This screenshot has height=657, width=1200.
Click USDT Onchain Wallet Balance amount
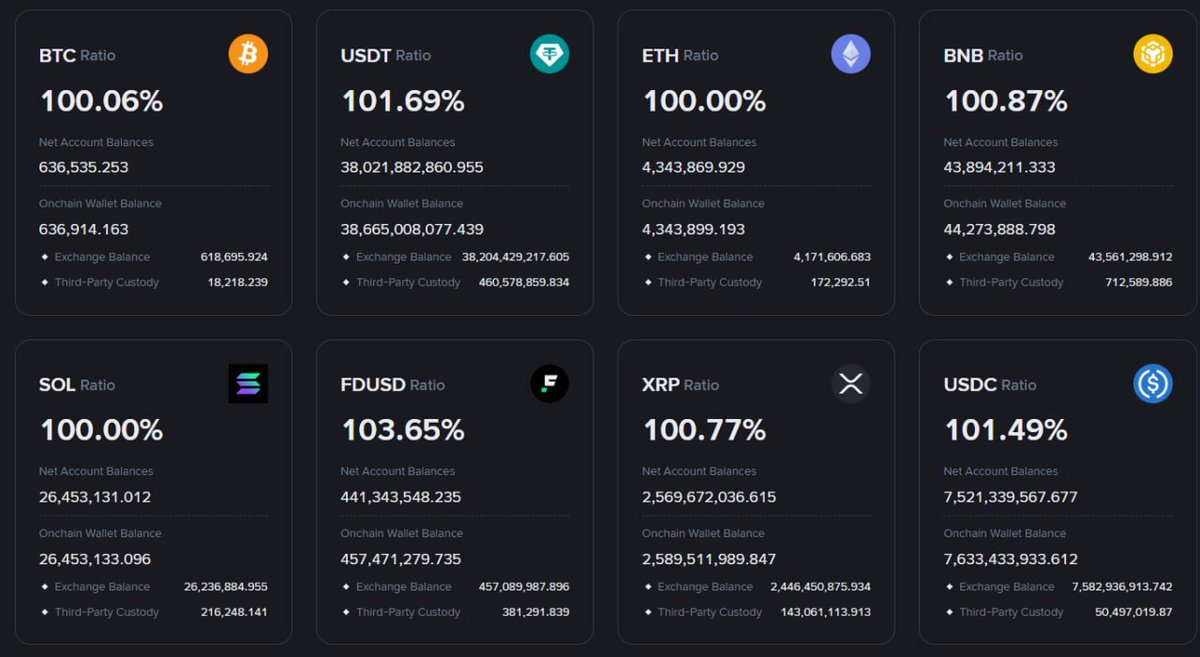tap(412, 229)
